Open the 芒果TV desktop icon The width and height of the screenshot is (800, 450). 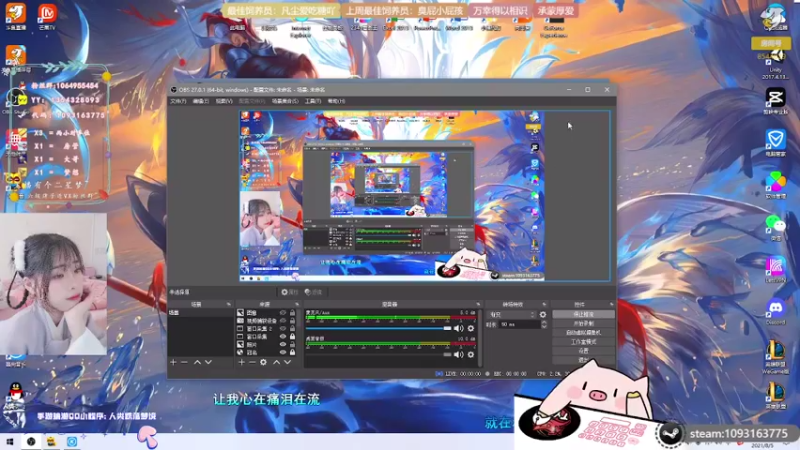pos(47,16)
